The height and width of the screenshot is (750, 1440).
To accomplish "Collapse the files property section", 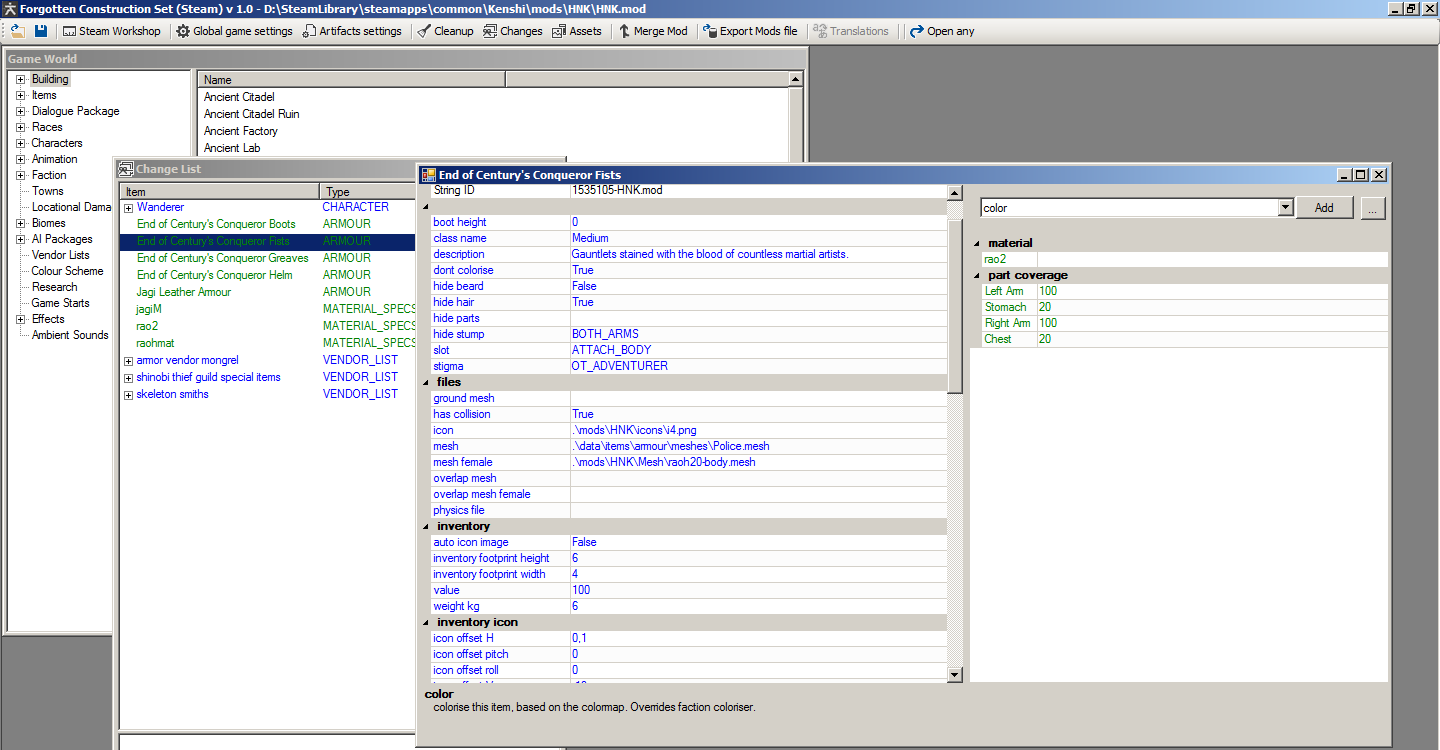I will pos(427,382).
